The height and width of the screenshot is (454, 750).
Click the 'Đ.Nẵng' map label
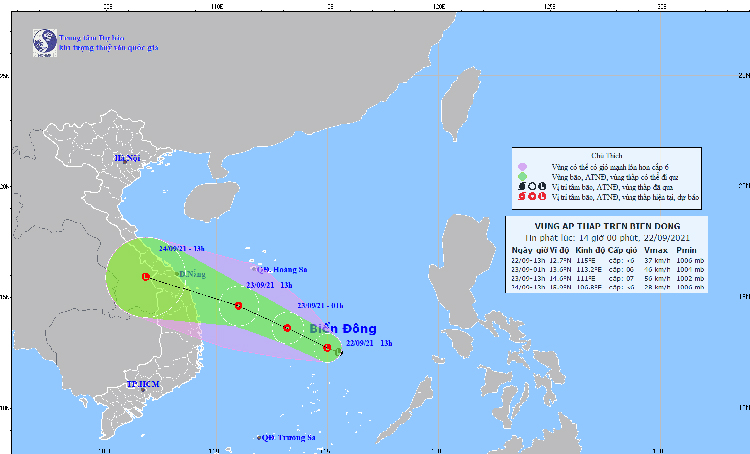[193, 274]
